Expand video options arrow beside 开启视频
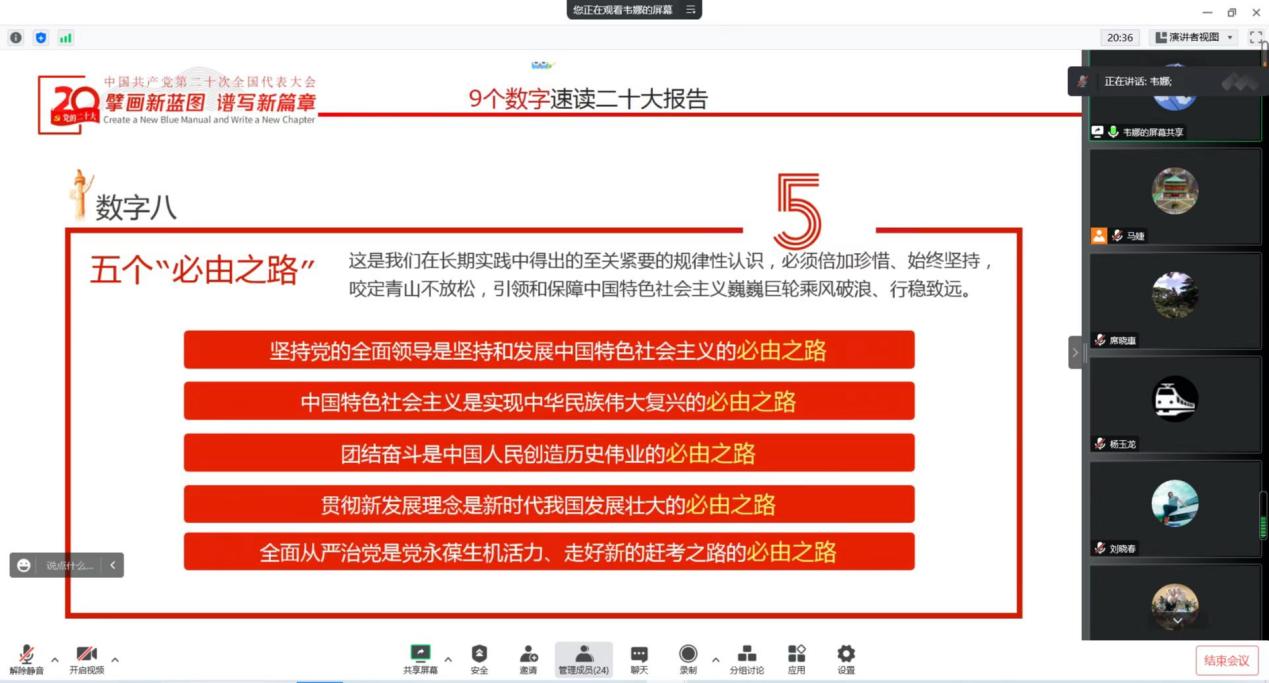Image resolution: width=1269 pixels, height=683 pixels. tap(115, 660)
